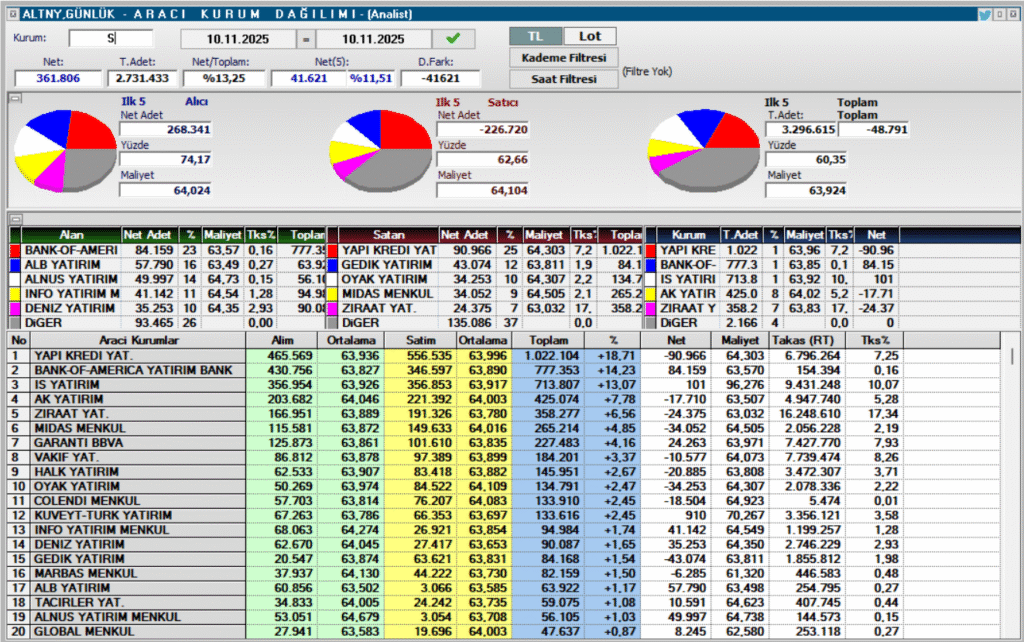The height and width of the screenshot is (642, 1024).
Task: Select row KUVEYT-TURK YATIRIM
Action: click(x=503, y=515)
